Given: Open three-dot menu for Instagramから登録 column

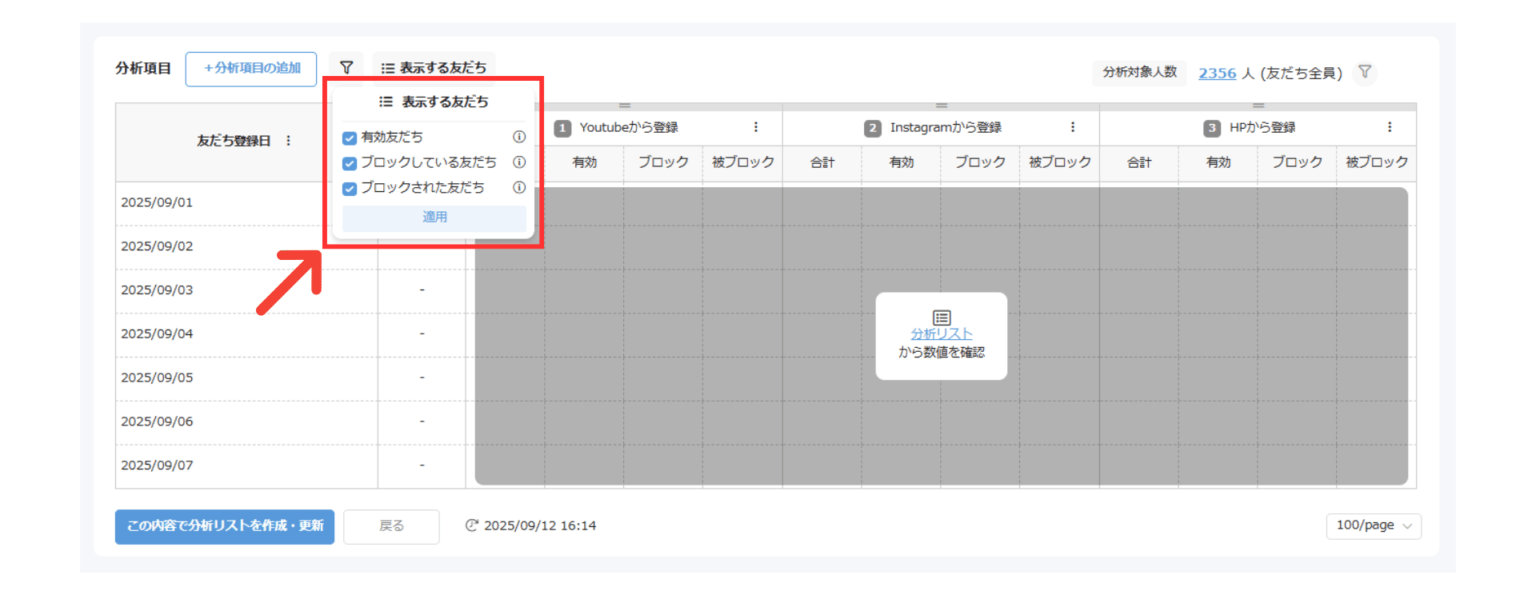Looking at the screenshot, I should pyautogui.click(x=1073, y=127).
